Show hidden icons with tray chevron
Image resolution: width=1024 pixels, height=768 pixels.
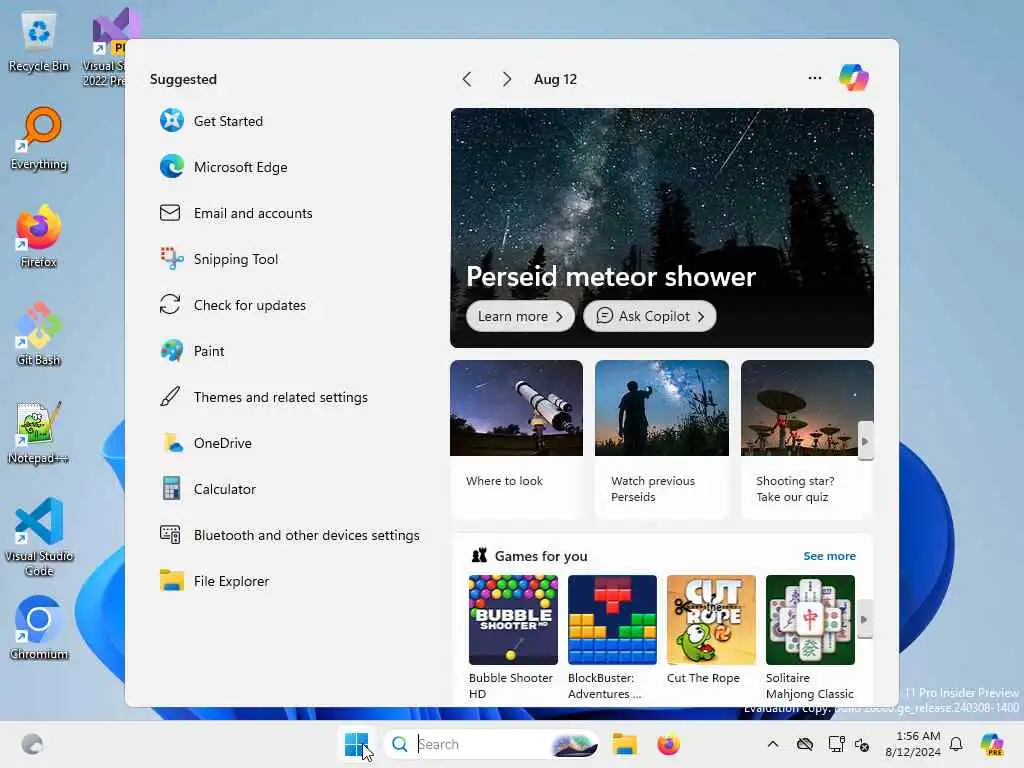coord(773,744)
